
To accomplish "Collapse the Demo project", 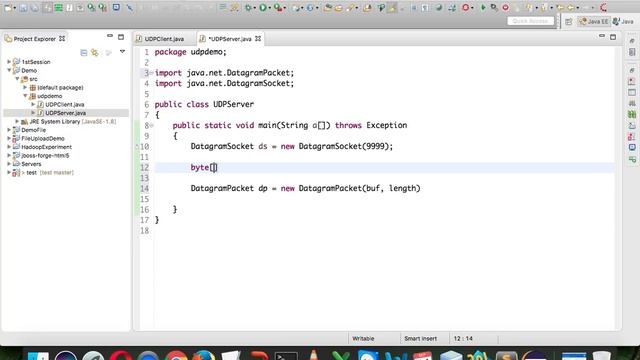I will pos(9,70).
